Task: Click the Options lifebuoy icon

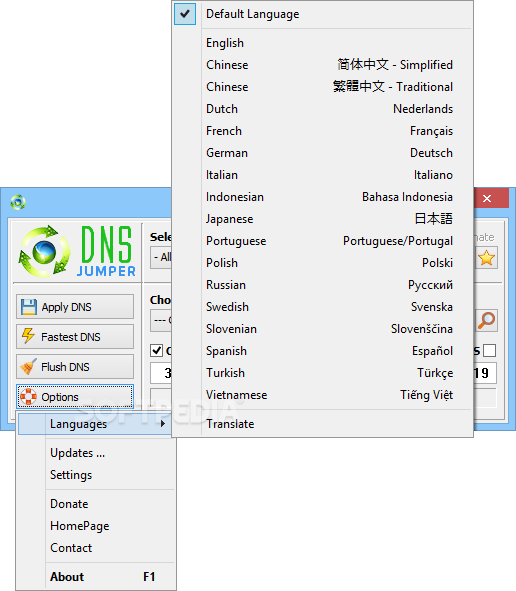Action: click(28, 397)
